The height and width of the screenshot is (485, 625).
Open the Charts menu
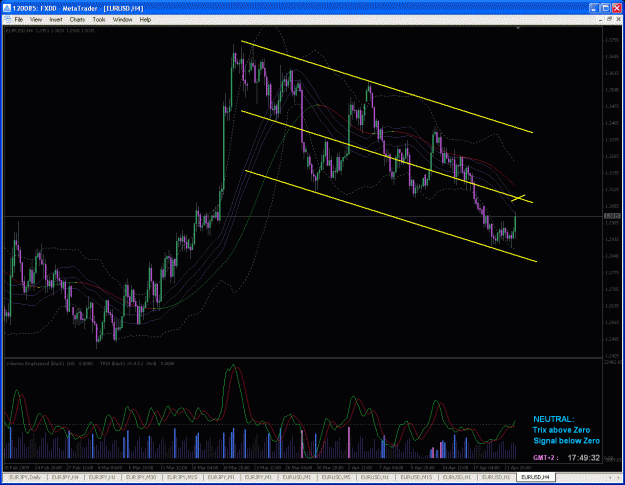(x=77, y=20)
